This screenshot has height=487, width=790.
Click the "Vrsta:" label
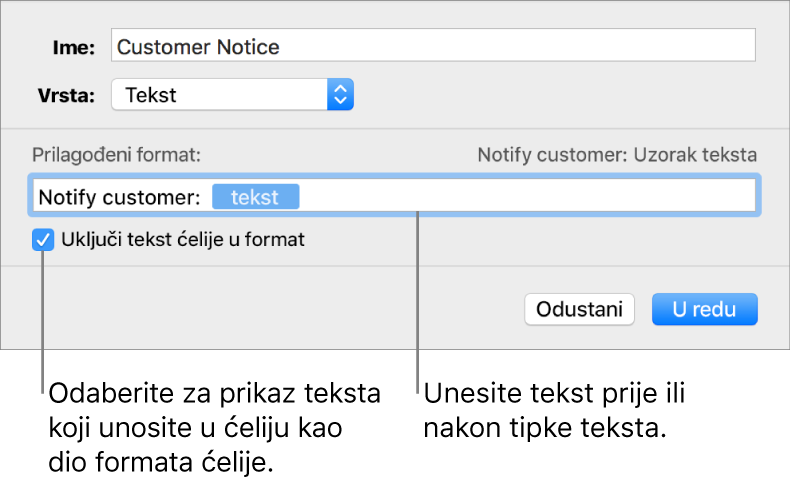click(x=65, y=96)
